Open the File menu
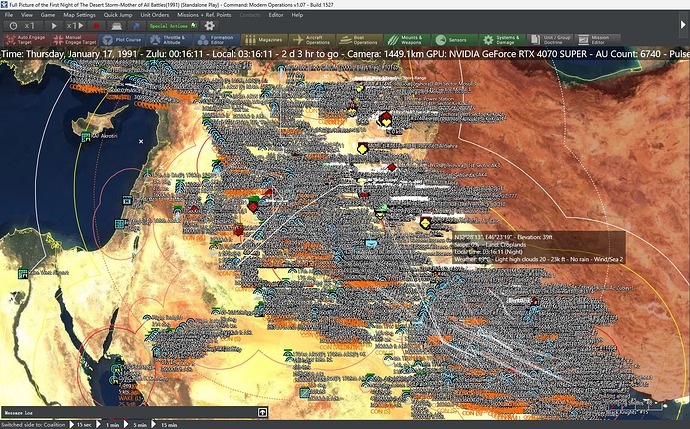690x429 pixels. (x=8, y=15)
